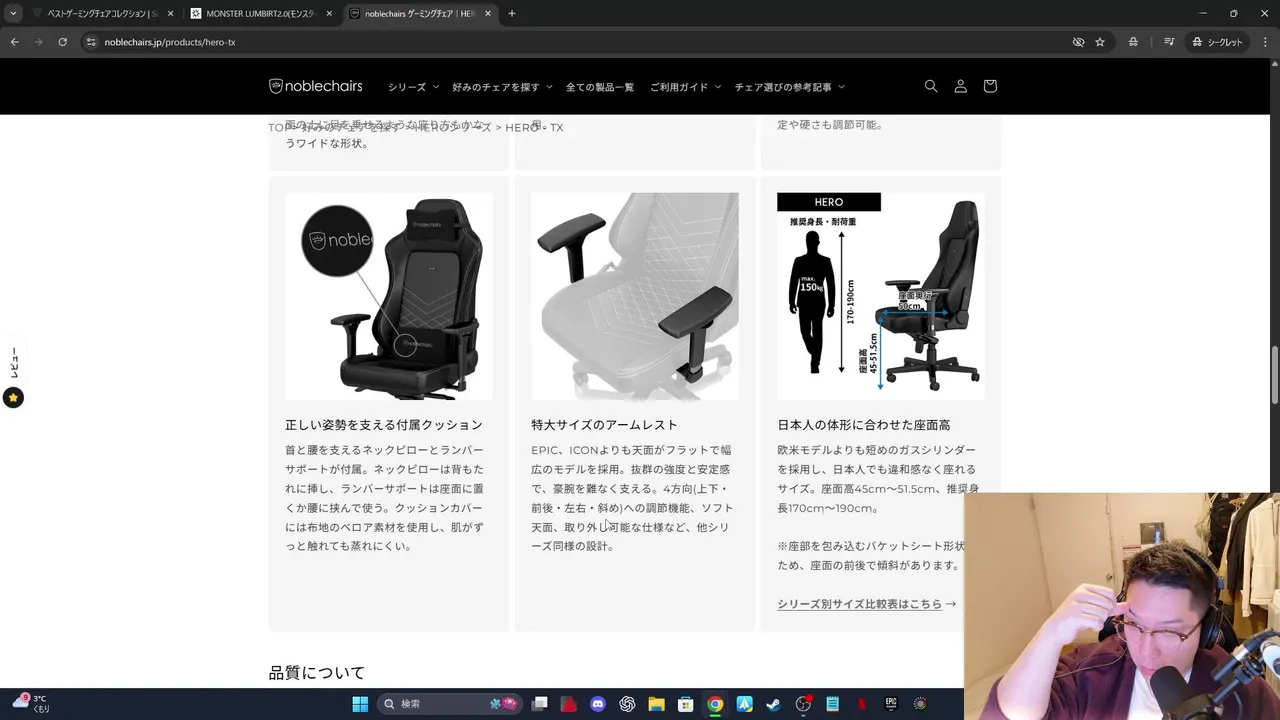This screenshot has width=1280, height=720.
Task: Expand the ご利用ガイド dropdown
Action: click(x=685, y=87)
